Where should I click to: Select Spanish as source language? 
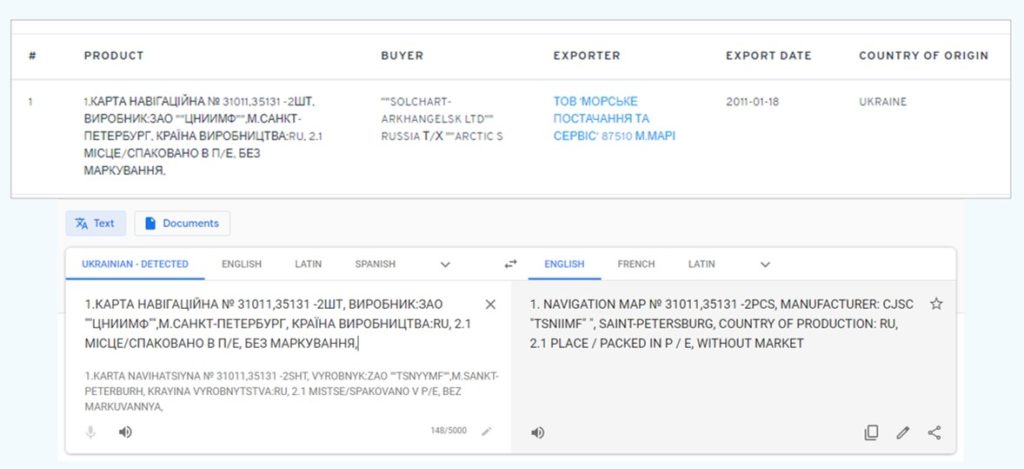[376, 264]
